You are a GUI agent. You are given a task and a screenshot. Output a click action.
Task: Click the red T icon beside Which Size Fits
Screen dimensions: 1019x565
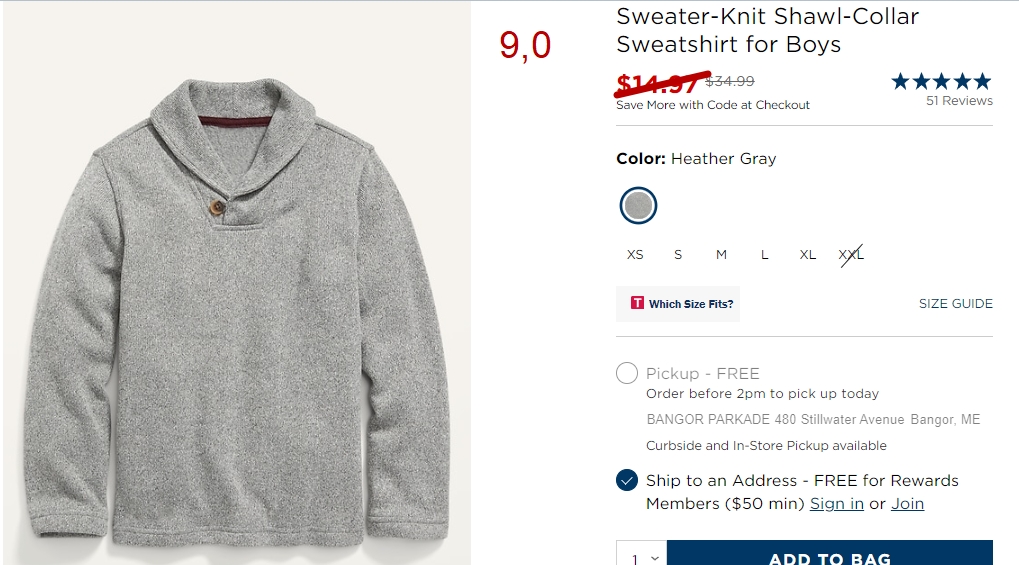(x=637, y=303)
